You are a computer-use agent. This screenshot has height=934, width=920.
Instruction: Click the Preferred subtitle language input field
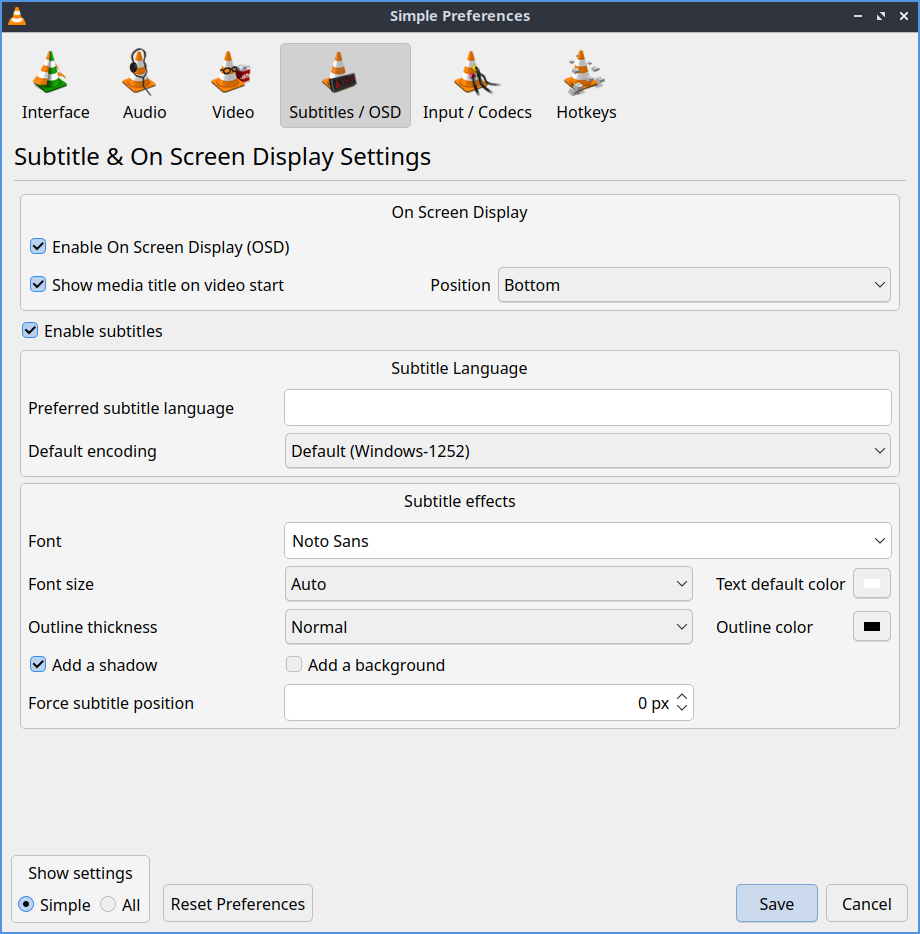pyautogui.click(x=588, y=408)
